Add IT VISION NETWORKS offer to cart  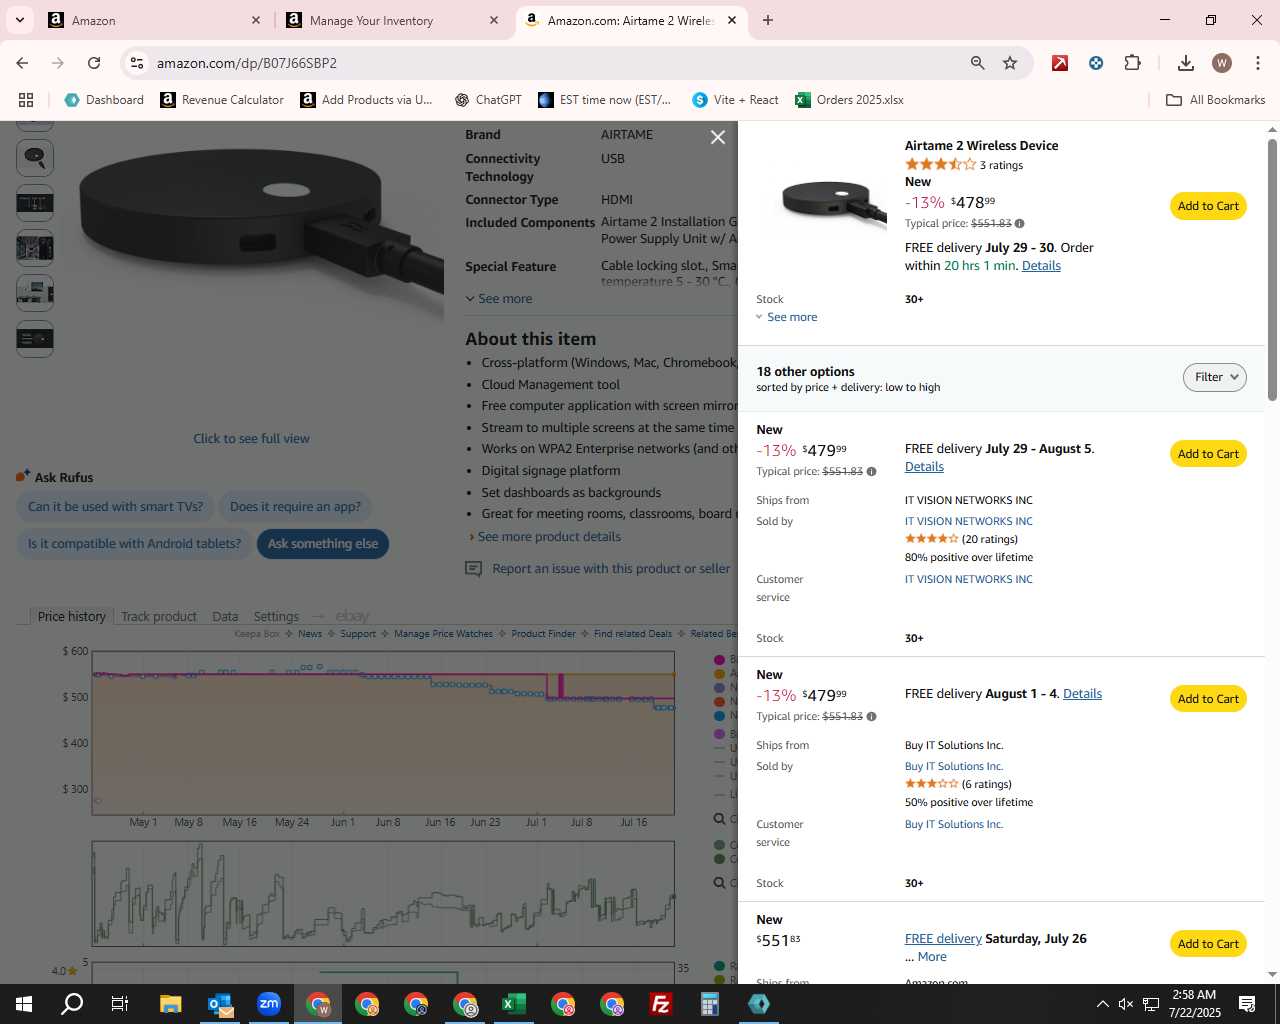click(1208, 454)
